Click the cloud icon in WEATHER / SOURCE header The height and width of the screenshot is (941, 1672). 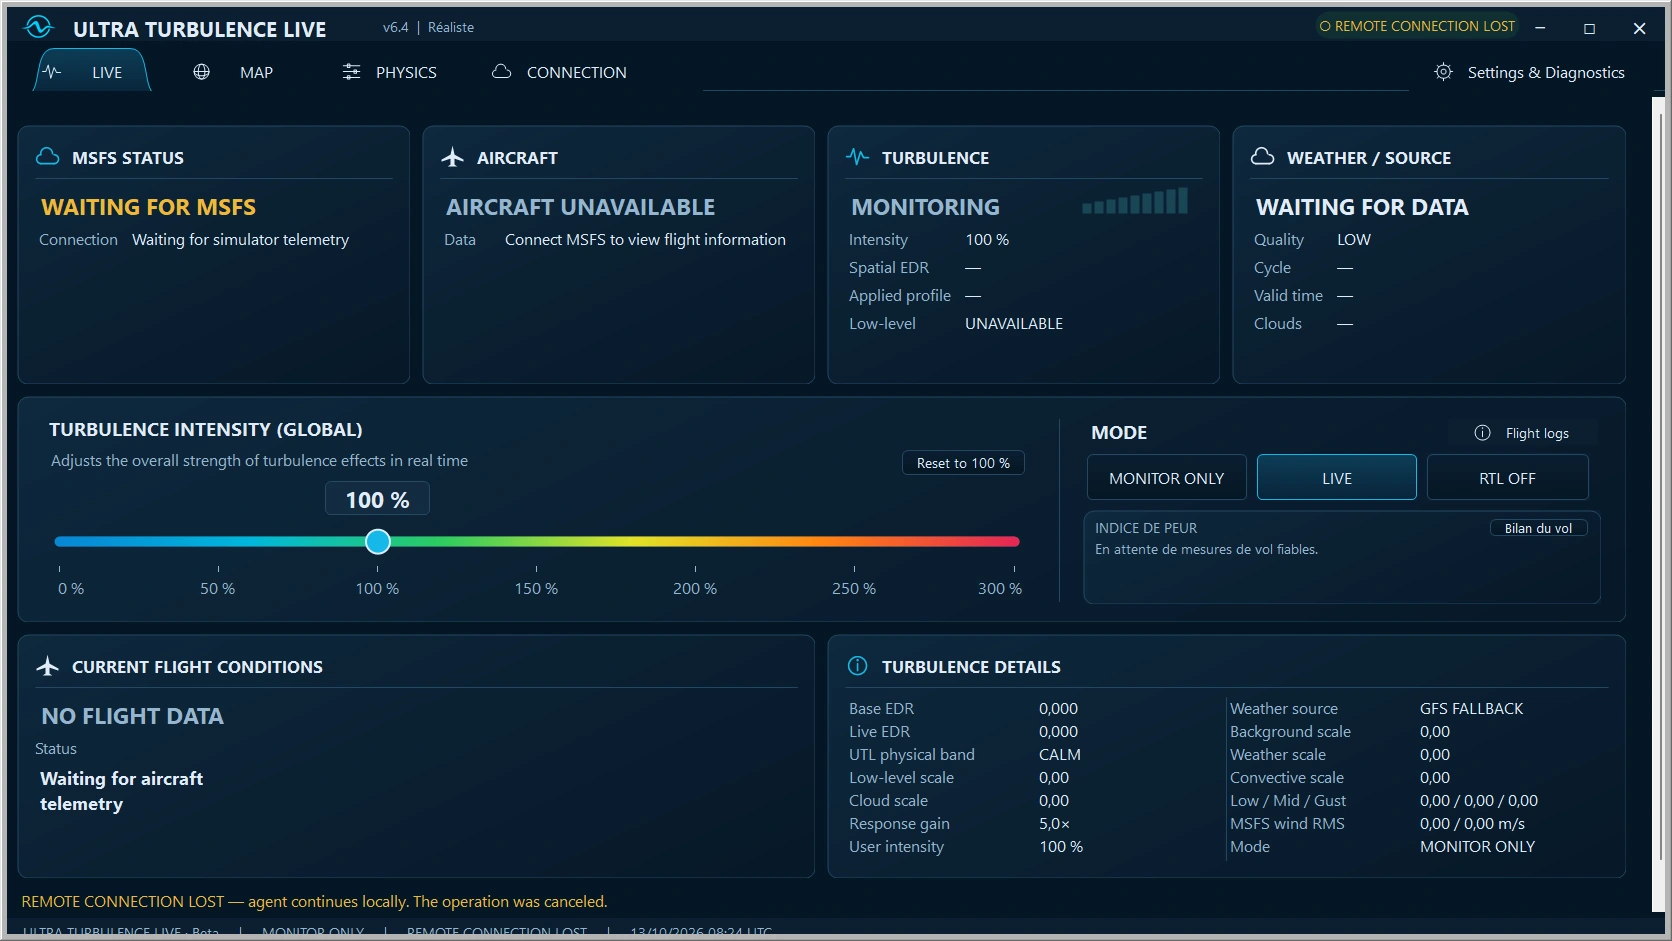point(1263,157)
